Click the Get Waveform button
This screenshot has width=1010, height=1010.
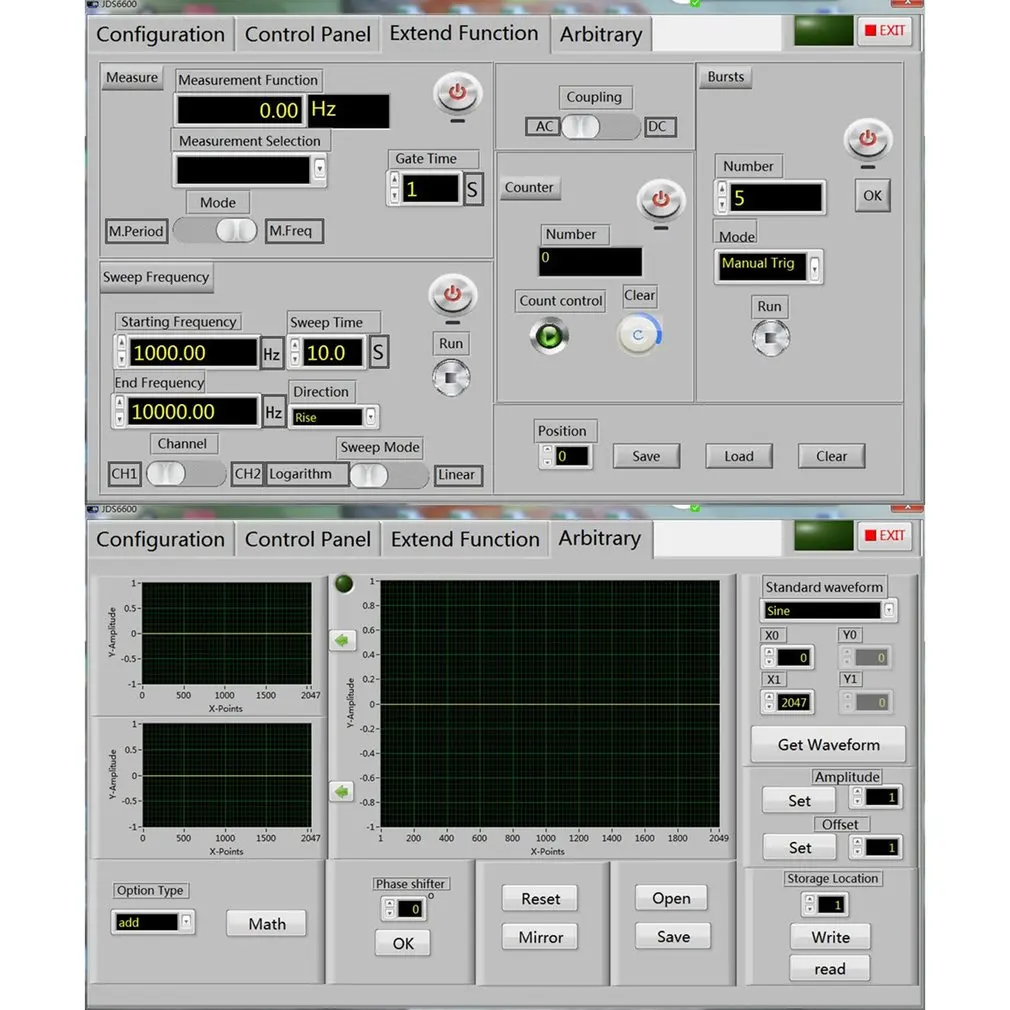click(x=828, y=745)
